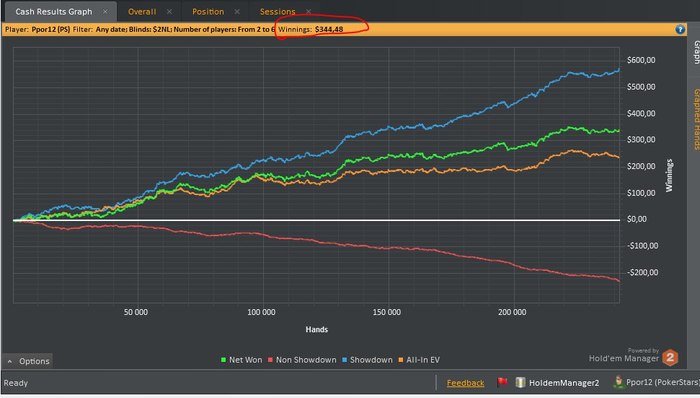This screenshot has width=700, height=398.
Task: Open the Position tab
Action: [208, 12]
